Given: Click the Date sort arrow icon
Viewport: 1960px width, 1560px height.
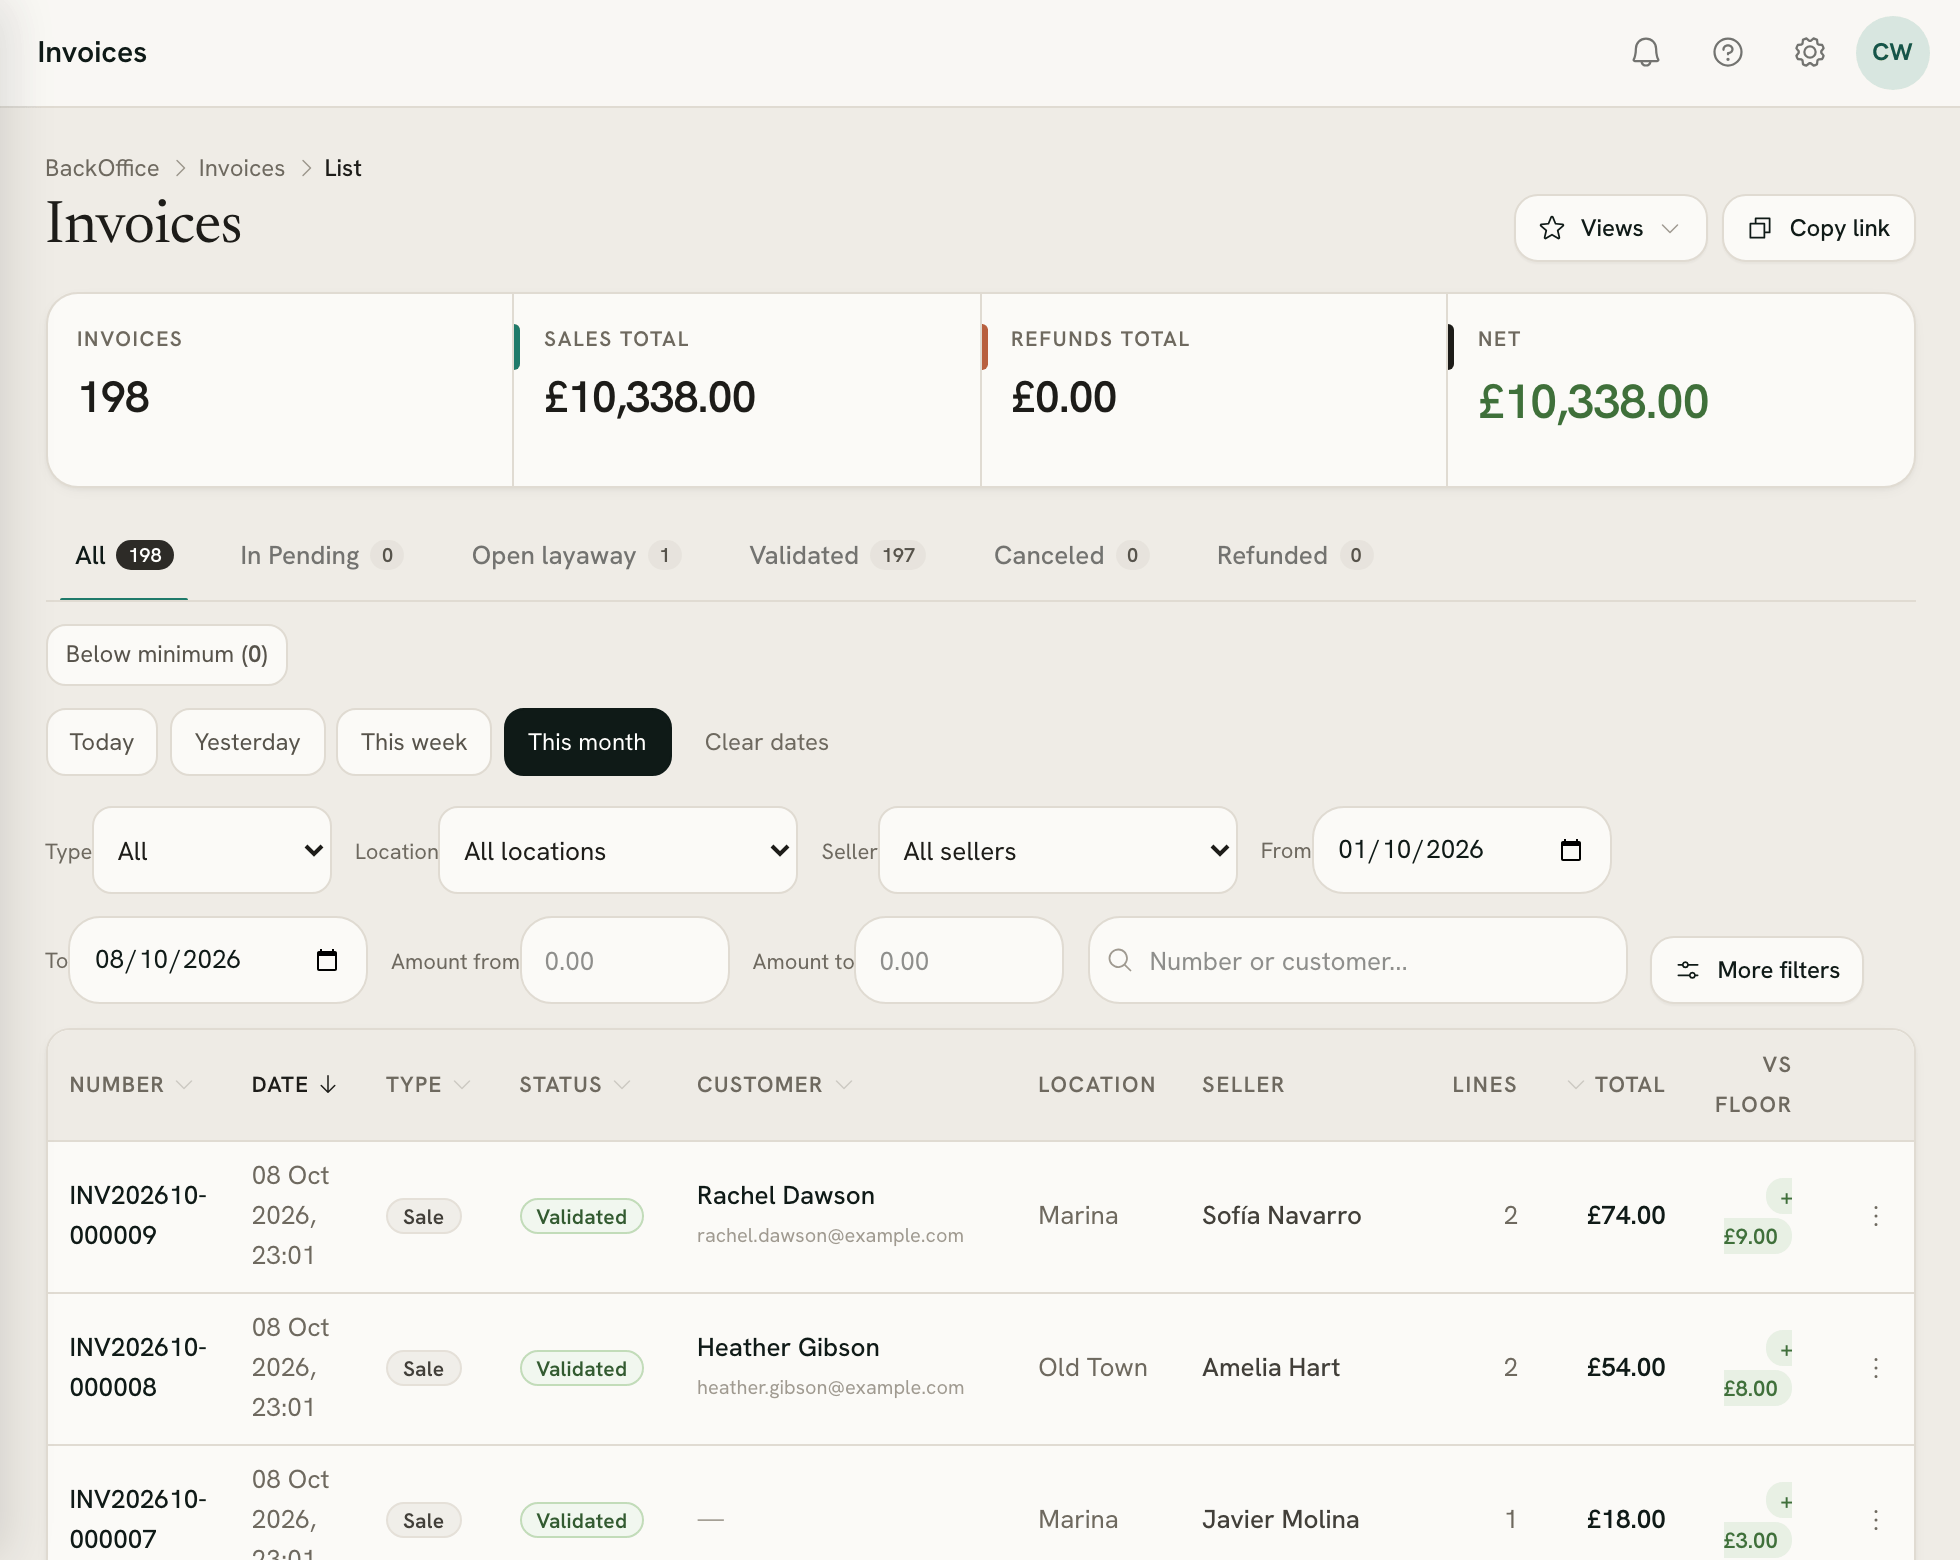Looking at the screenshot, I should coord(328,1085).
